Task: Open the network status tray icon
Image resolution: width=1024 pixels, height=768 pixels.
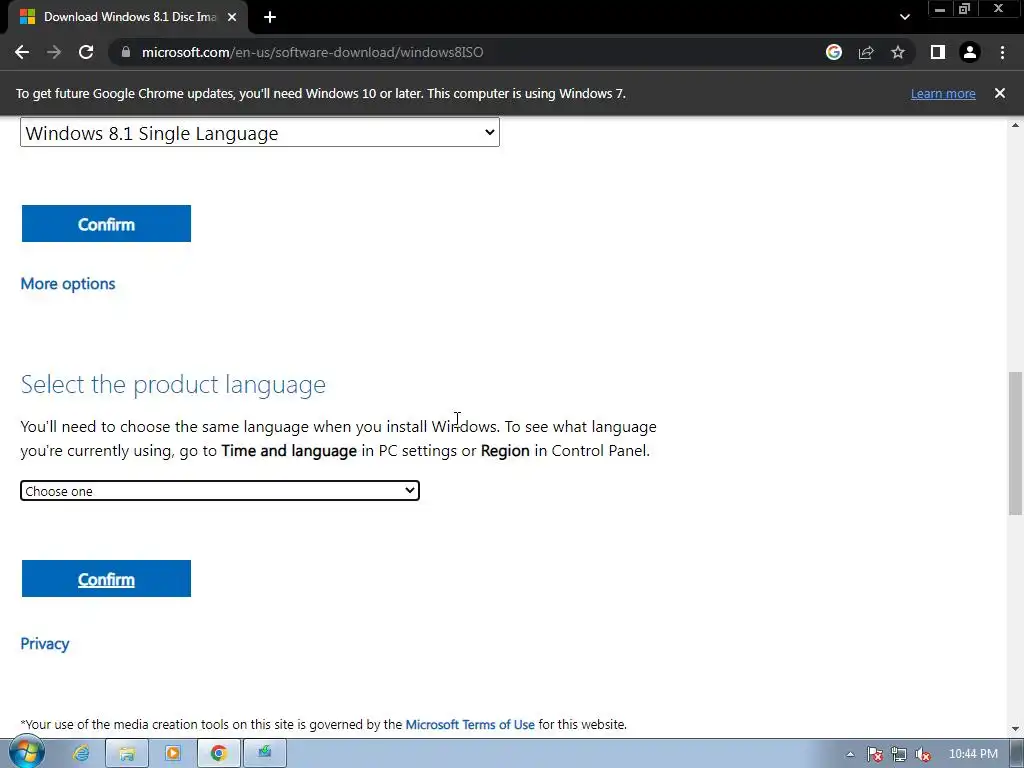Action: pyautogui.click(x=899, y=754)
